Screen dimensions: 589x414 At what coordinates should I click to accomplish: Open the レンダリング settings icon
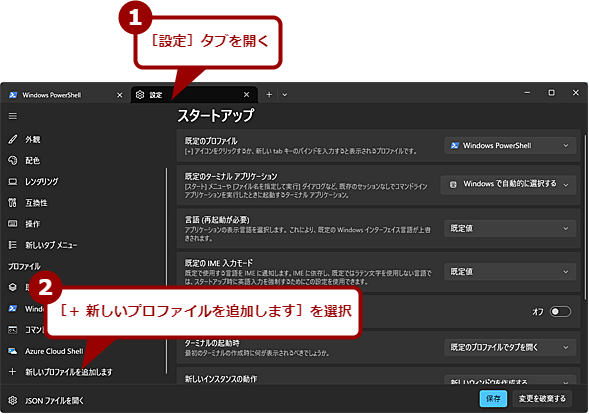pos(13,182)
